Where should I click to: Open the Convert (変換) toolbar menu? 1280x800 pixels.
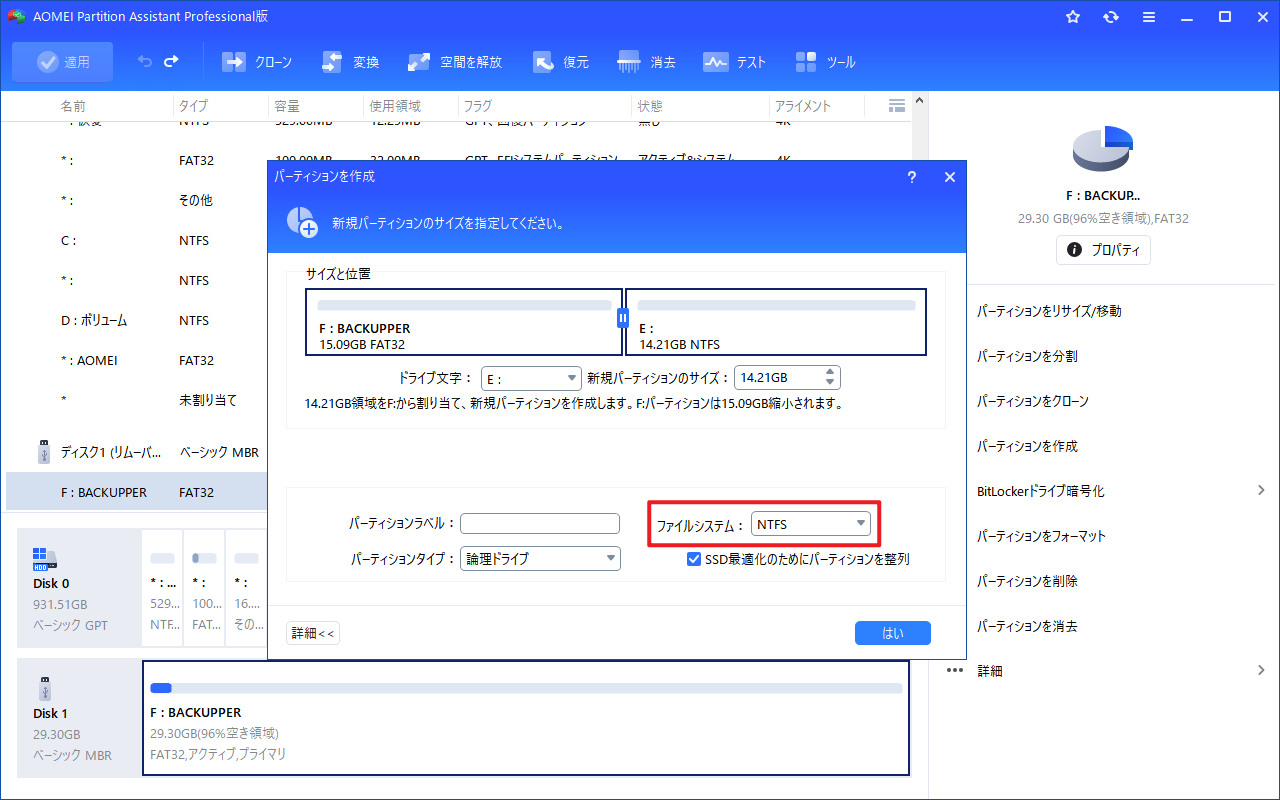coord(350,62)
